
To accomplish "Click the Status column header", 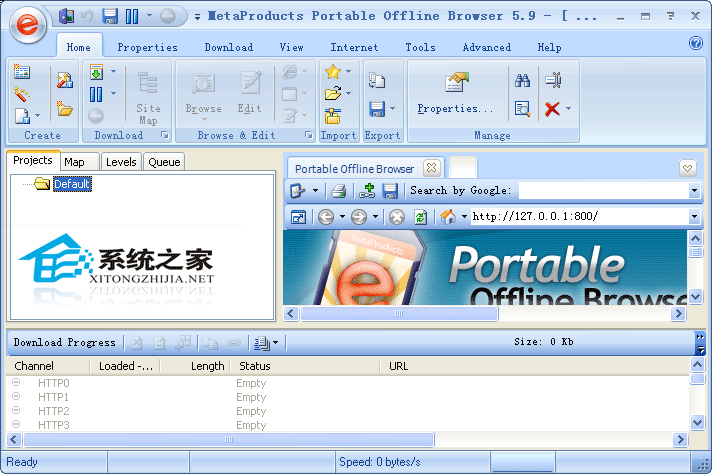I will tap(255, 366).
